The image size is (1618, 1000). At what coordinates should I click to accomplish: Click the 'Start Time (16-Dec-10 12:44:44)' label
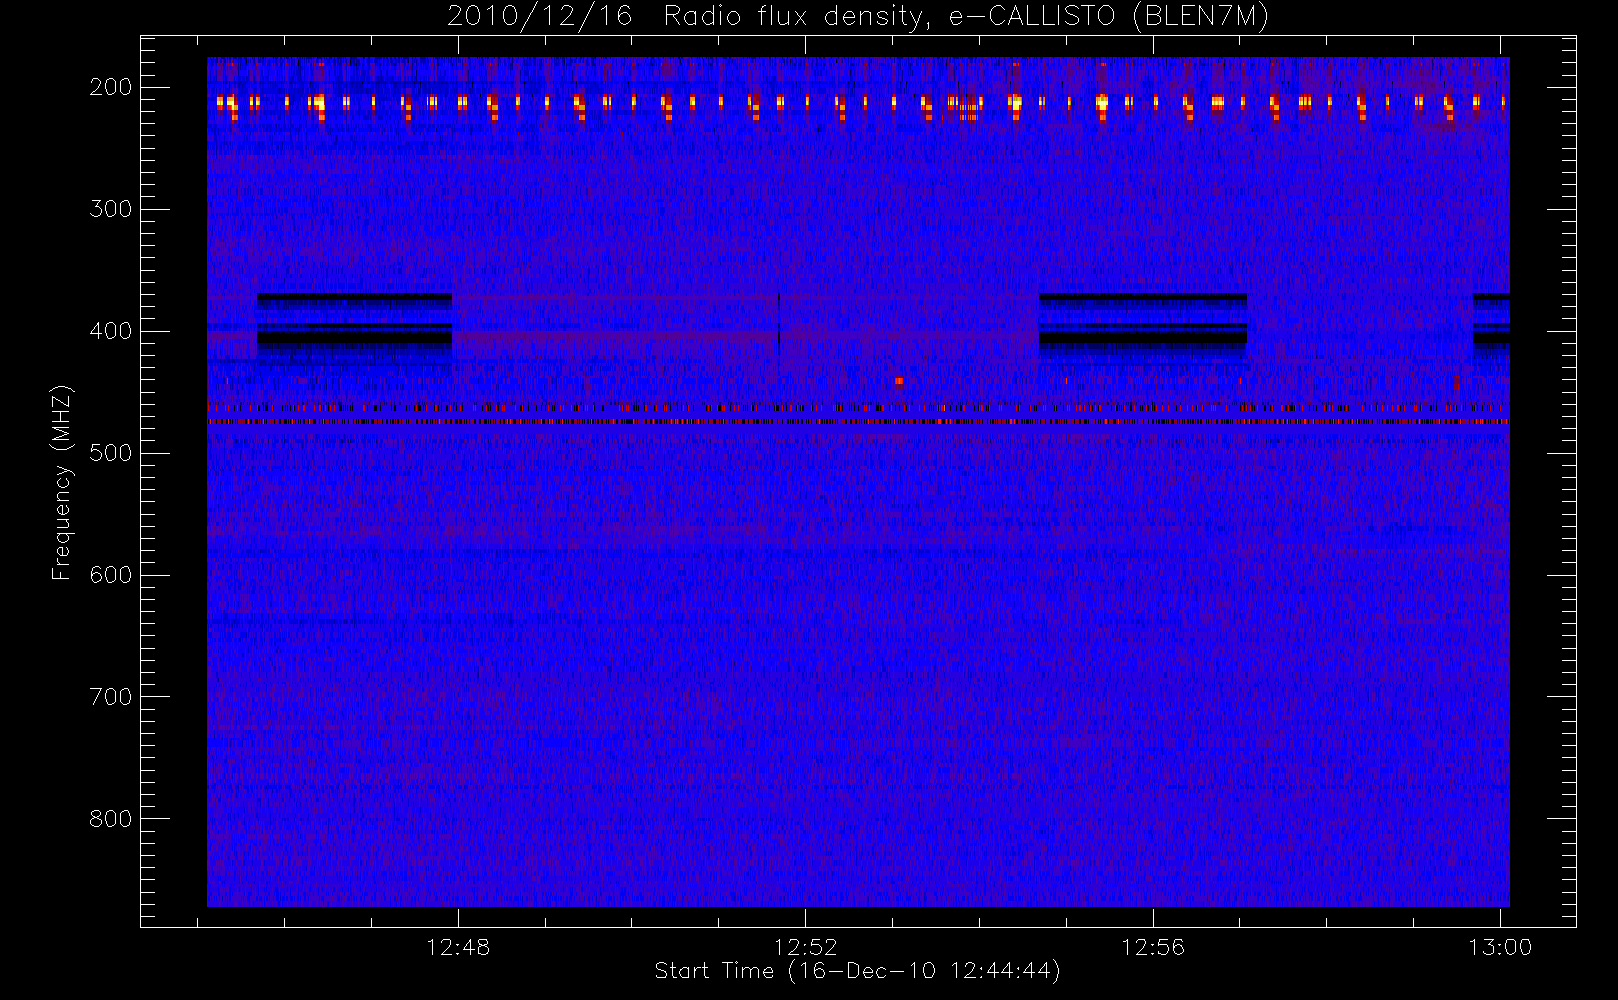[x=857, y=971]
